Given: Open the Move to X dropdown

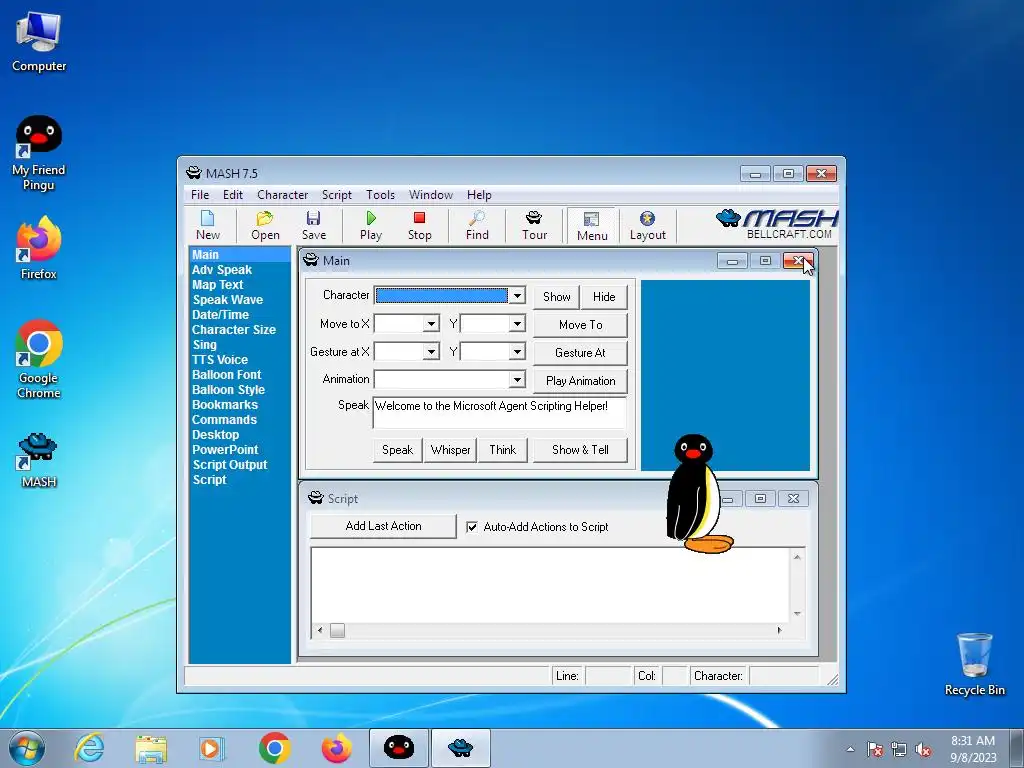Looking at the screenshot, I should click(x=430, y=324).
